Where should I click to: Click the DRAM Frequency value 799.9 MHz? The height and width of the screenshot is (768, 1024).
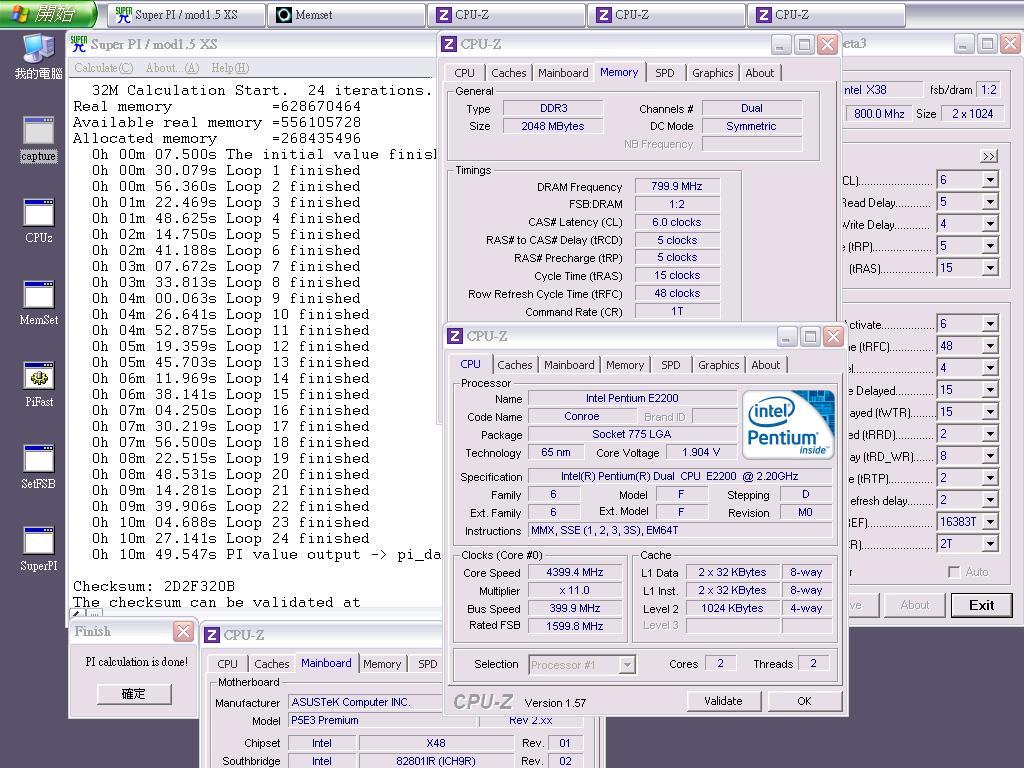click(x=677, y=186)
